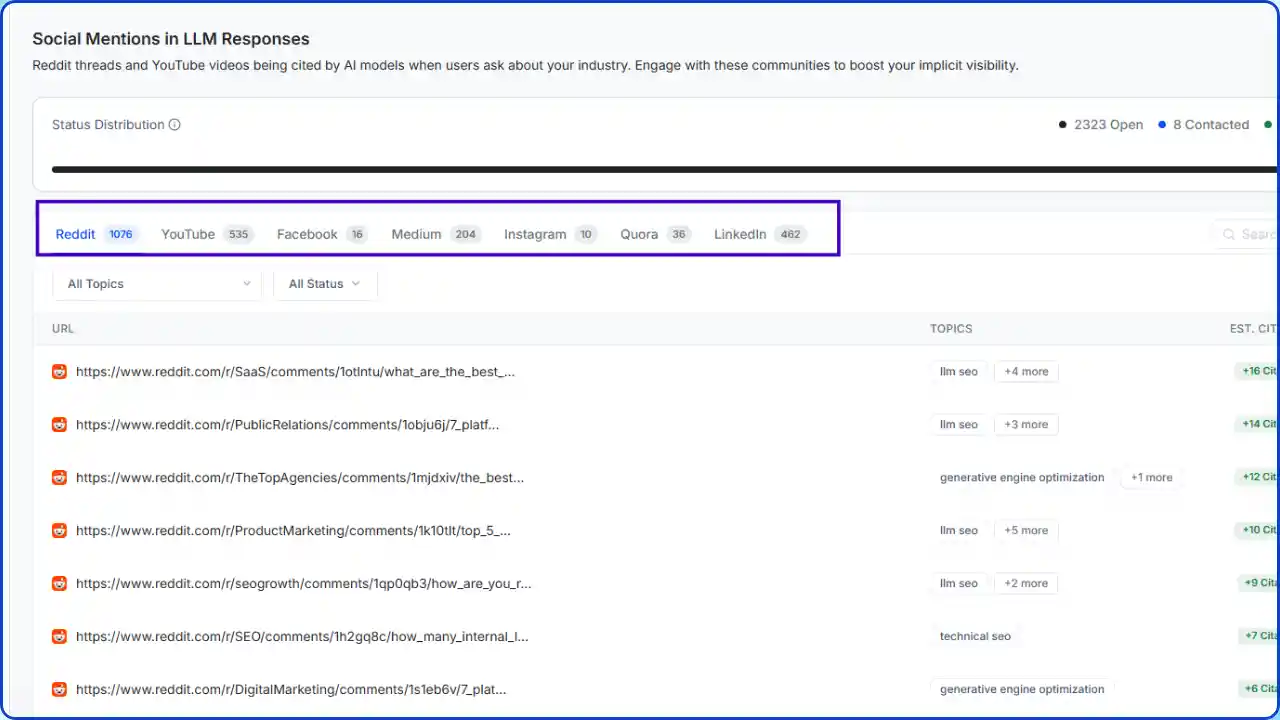Click the llm seo tag in ProductMarketing row
This screenshot has width=1280, height=720.
click(959, 530)
